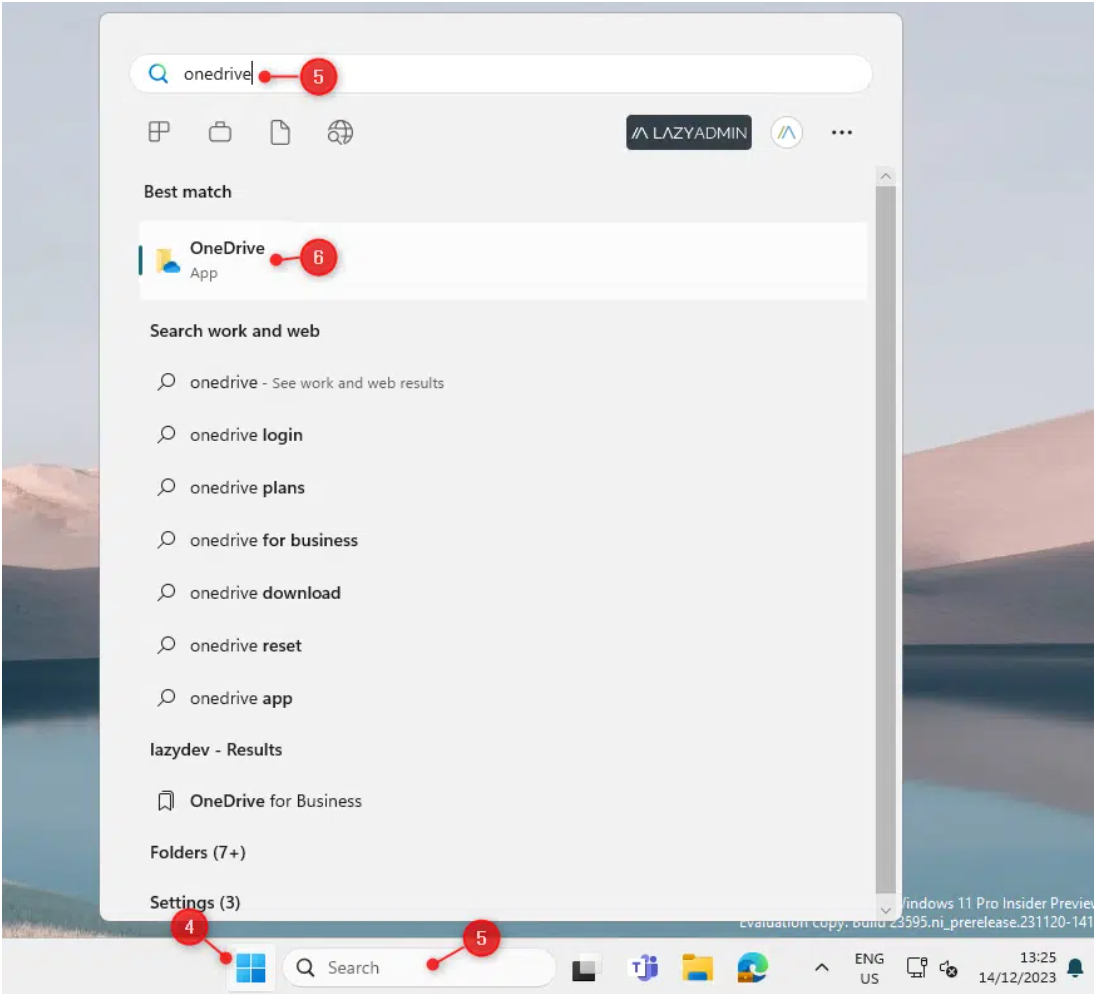Select 'onedrive - See work and web results'
This screenshot has width=1098, height=997.
click(317, 382)
